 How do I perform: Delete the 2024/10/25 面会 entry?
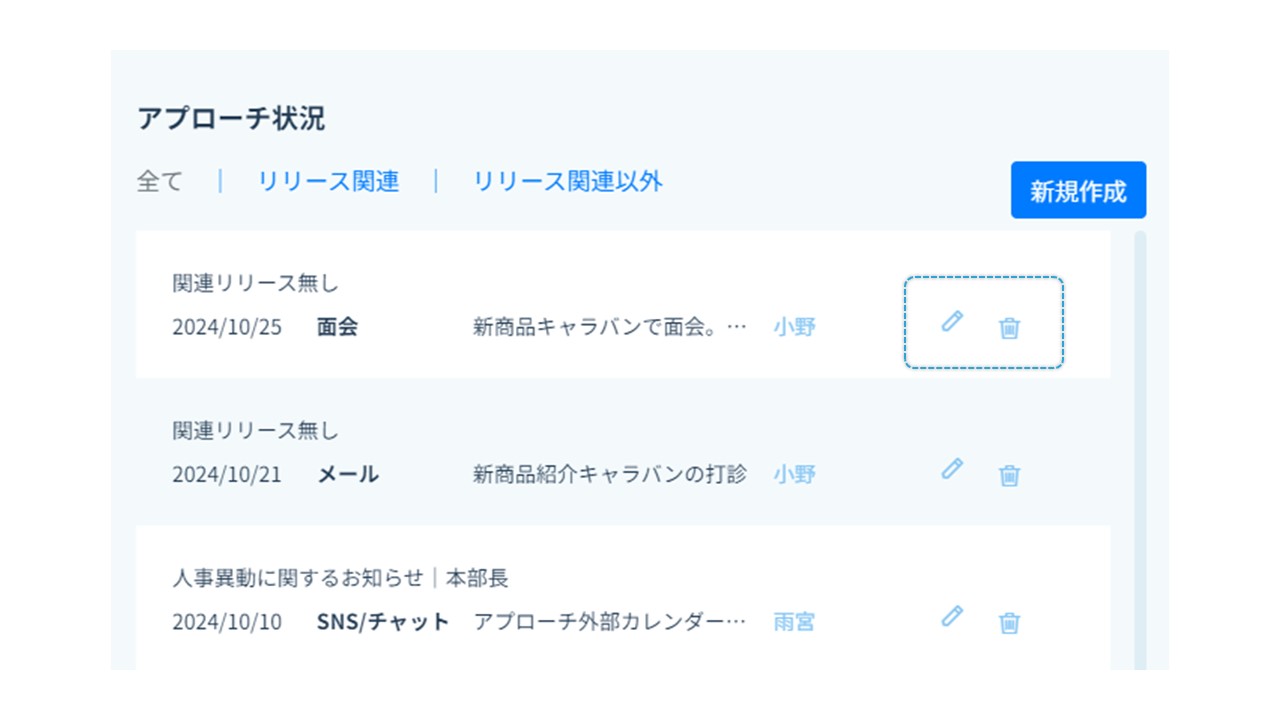click(x=1009, y=327)
